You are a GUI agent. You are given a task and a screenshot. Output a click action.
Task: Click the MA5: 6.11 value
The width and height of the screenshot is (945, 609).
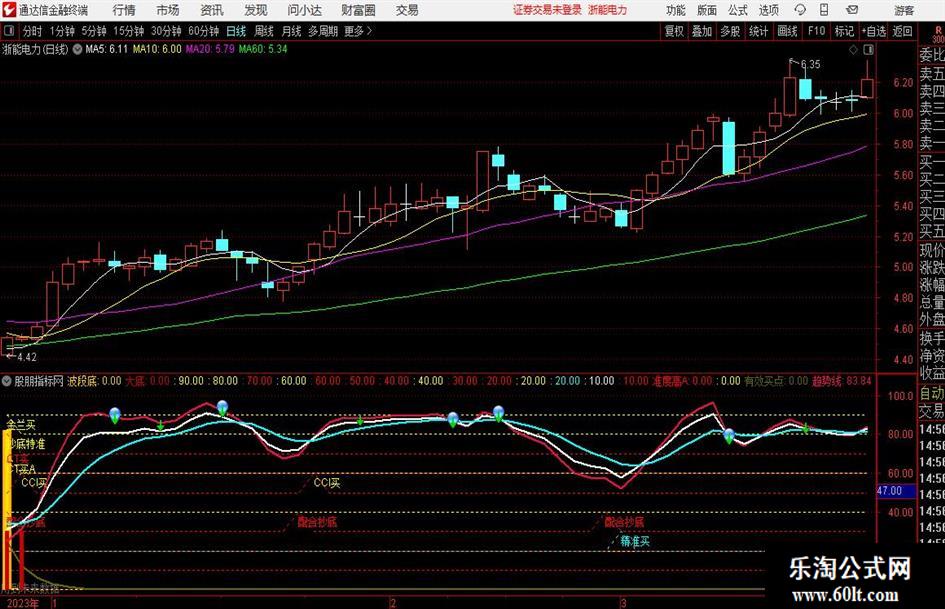point(107,49)
